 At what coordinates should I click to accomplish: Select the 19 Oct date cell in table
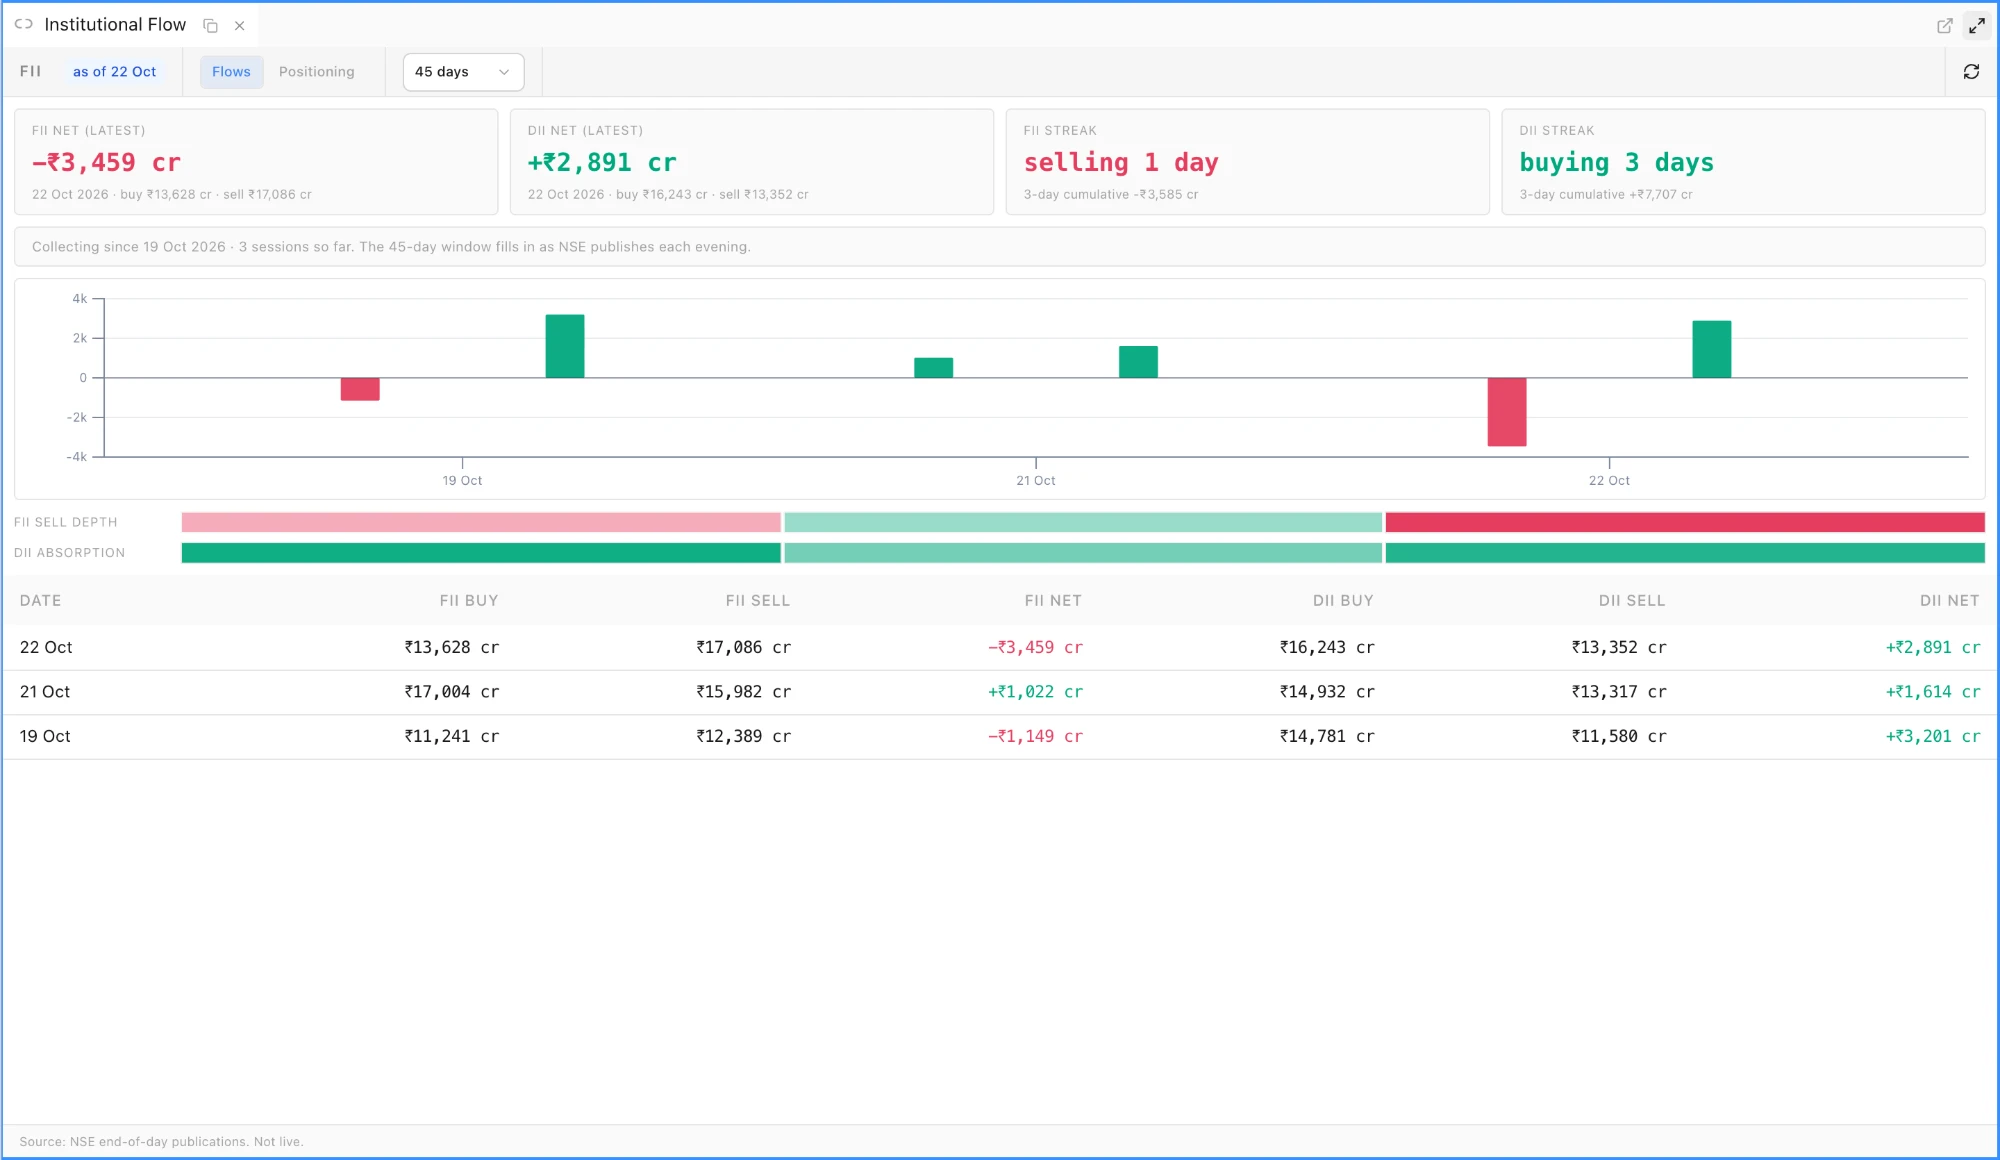[45, 737]
